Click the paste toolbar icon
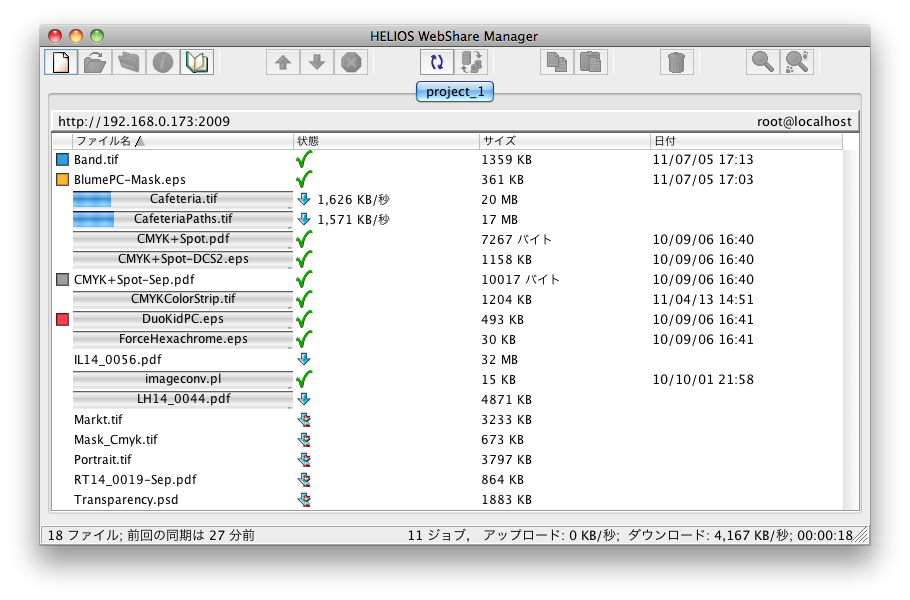Image resolution: width=910 pixels, height=600 pixels. [591, 62]
